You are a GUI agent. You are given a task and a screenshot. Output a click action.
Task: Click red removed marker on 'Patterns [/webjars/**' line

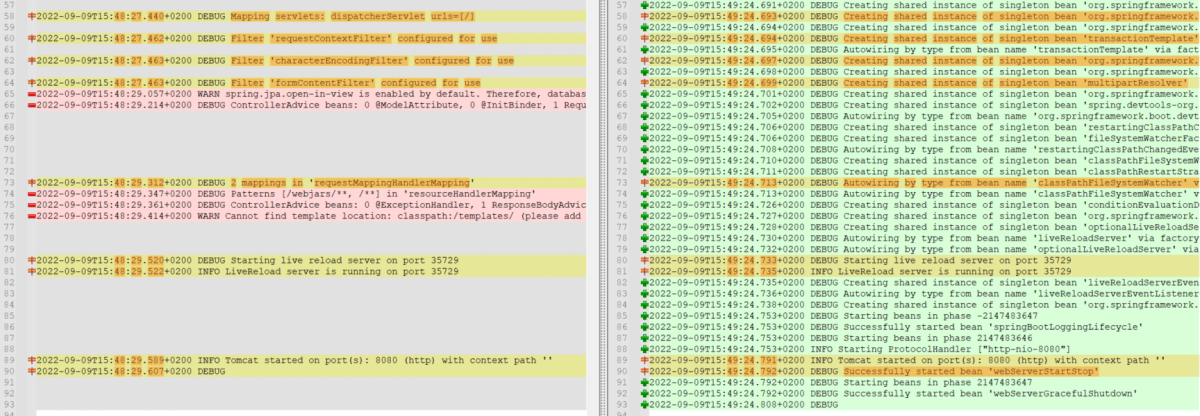click(33, 193)
